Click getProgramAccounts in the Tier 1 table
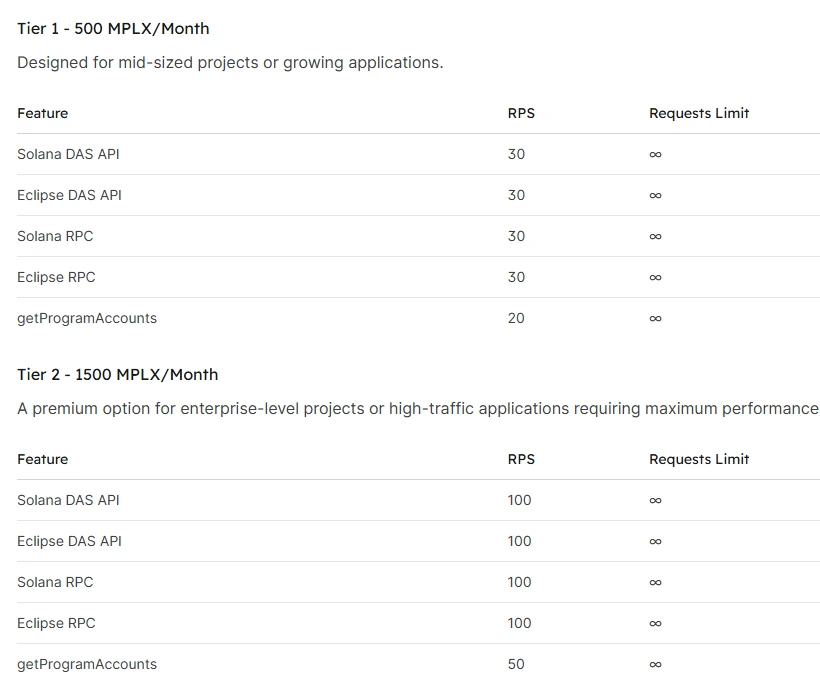The image size is (820, 695). (87, 318)
